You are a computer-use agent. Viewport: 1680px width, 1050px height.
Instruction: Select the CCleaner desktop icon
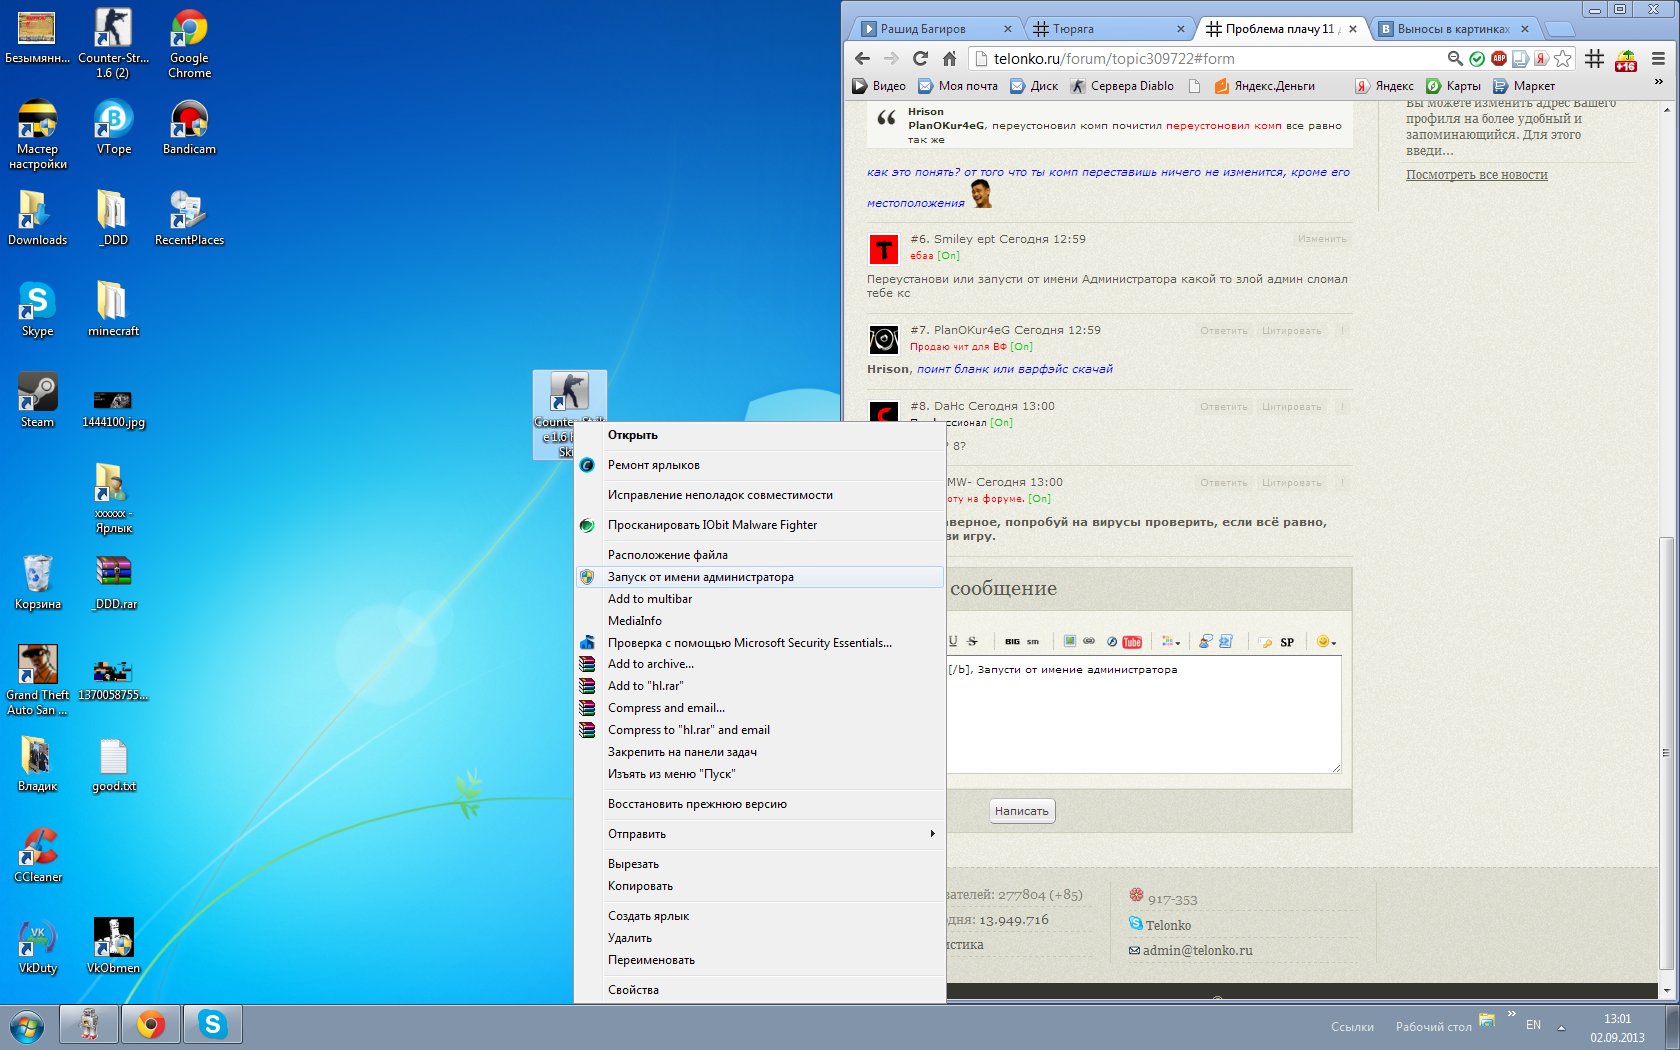coord(38,855)
